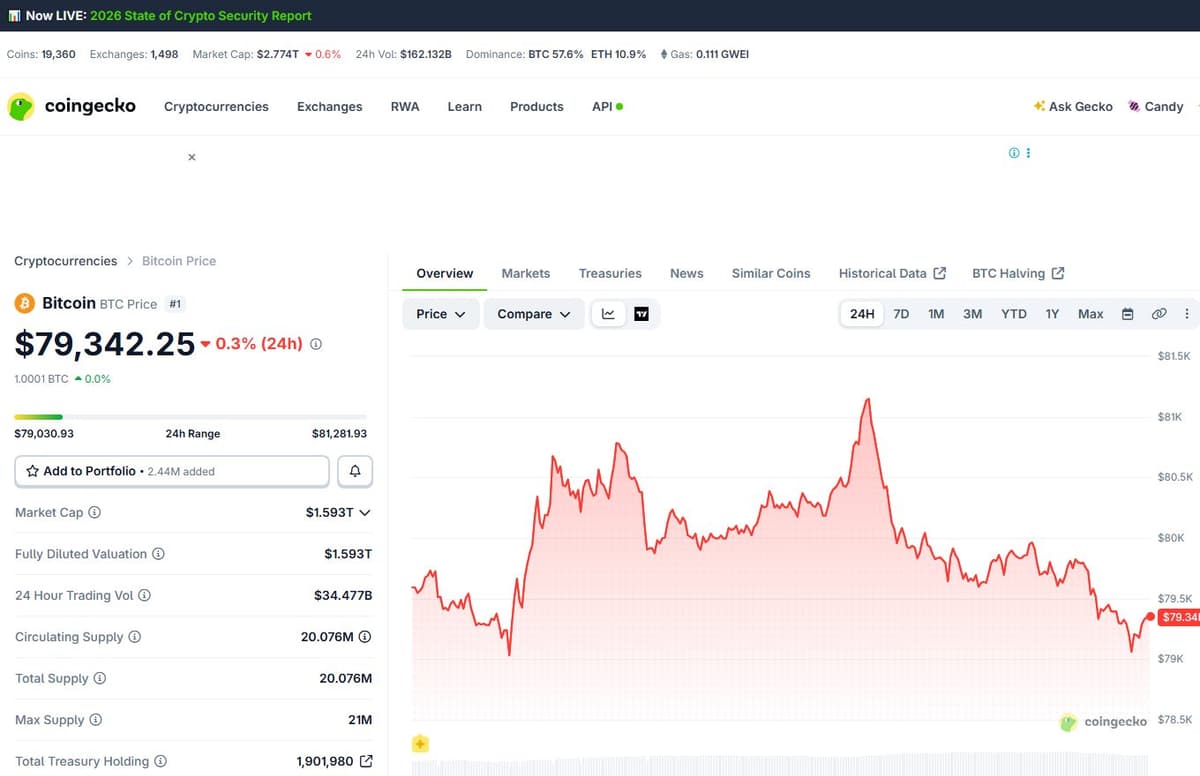Screen dimensions: 1200x776
Task: Open chart more options kebab menu
Action: [1187, 314]
